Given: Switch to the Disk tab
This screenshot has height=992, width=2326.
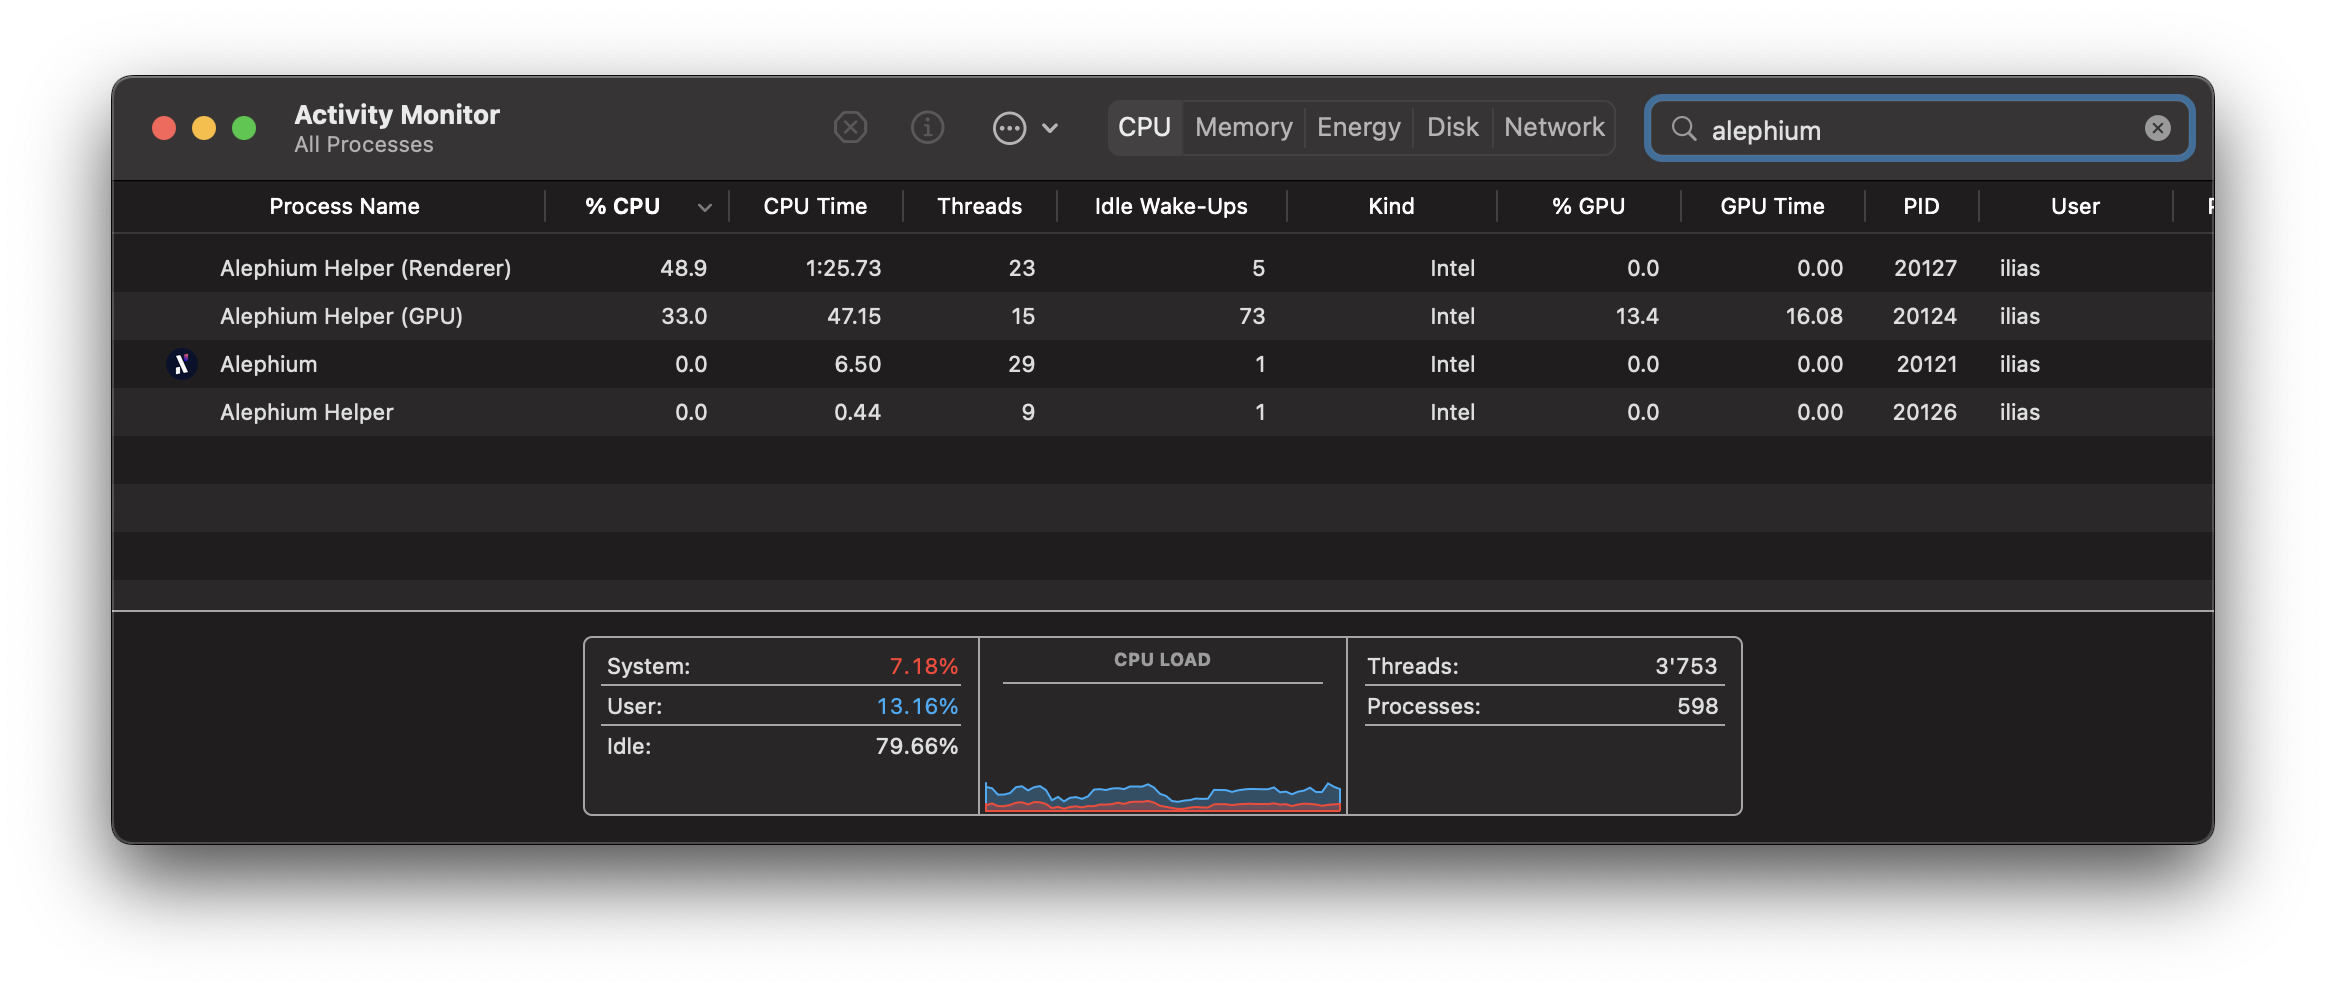Looking at the screenshot, I should pos(1452,127).
